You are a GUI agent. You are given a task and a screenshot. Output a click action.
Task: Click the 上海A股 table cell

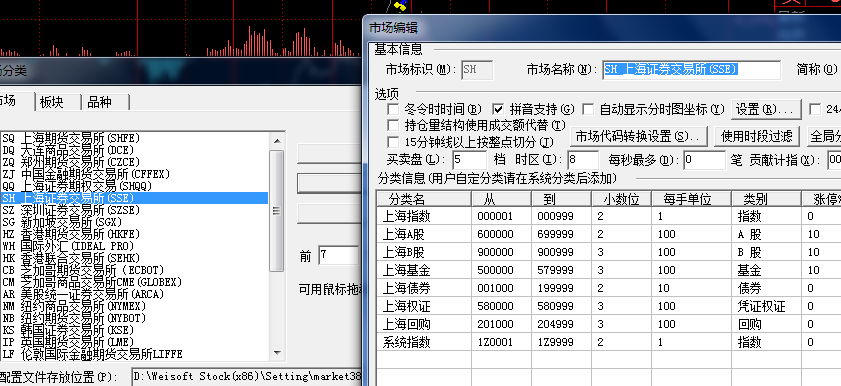pyautogui.click(x=424, y=234)
